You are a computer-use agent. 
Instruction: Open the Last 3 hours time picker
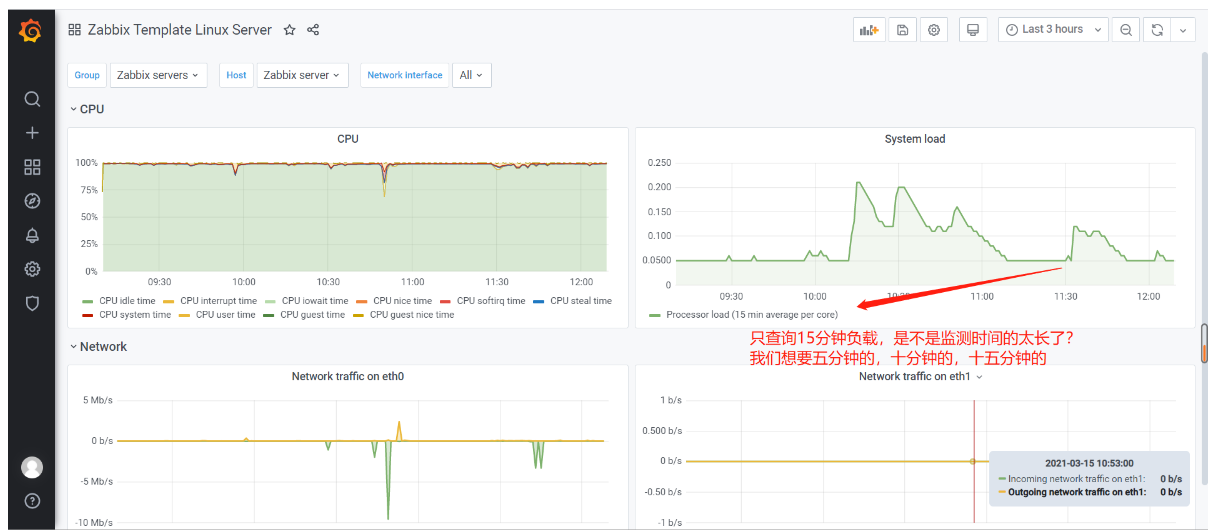pyautogui.click(x=1053, y=30)
